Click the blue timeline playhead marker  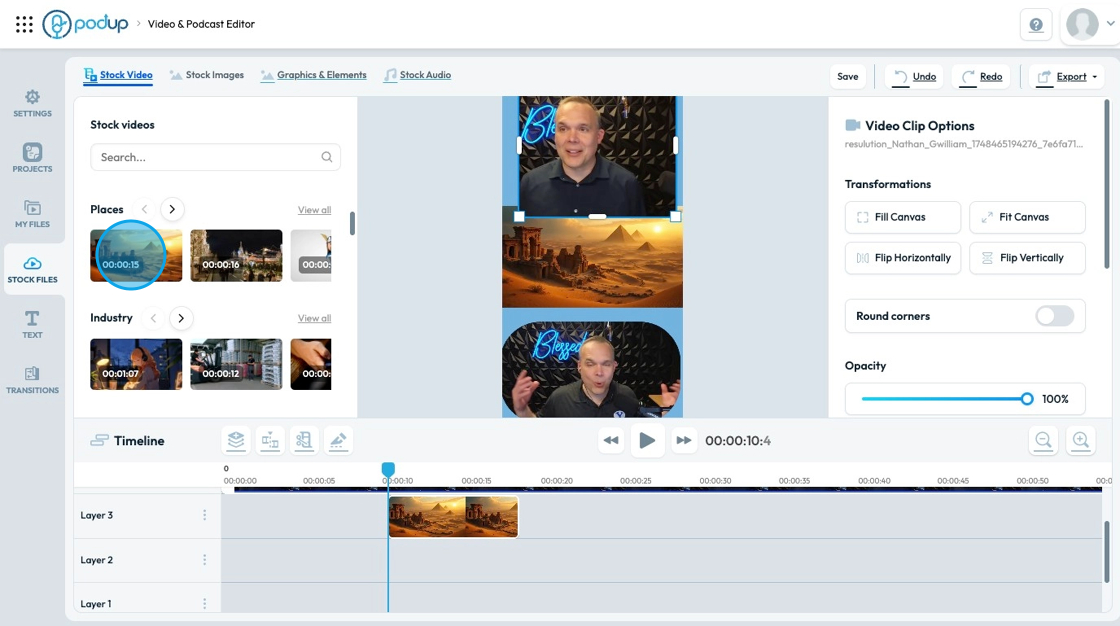pos(388,470)
